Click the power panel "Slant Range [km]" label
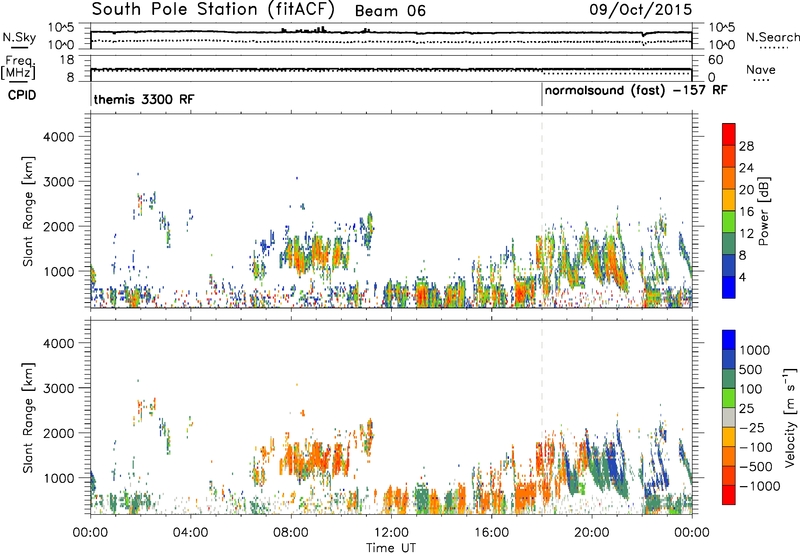This screenshot has height=554, width=800. 28,211
